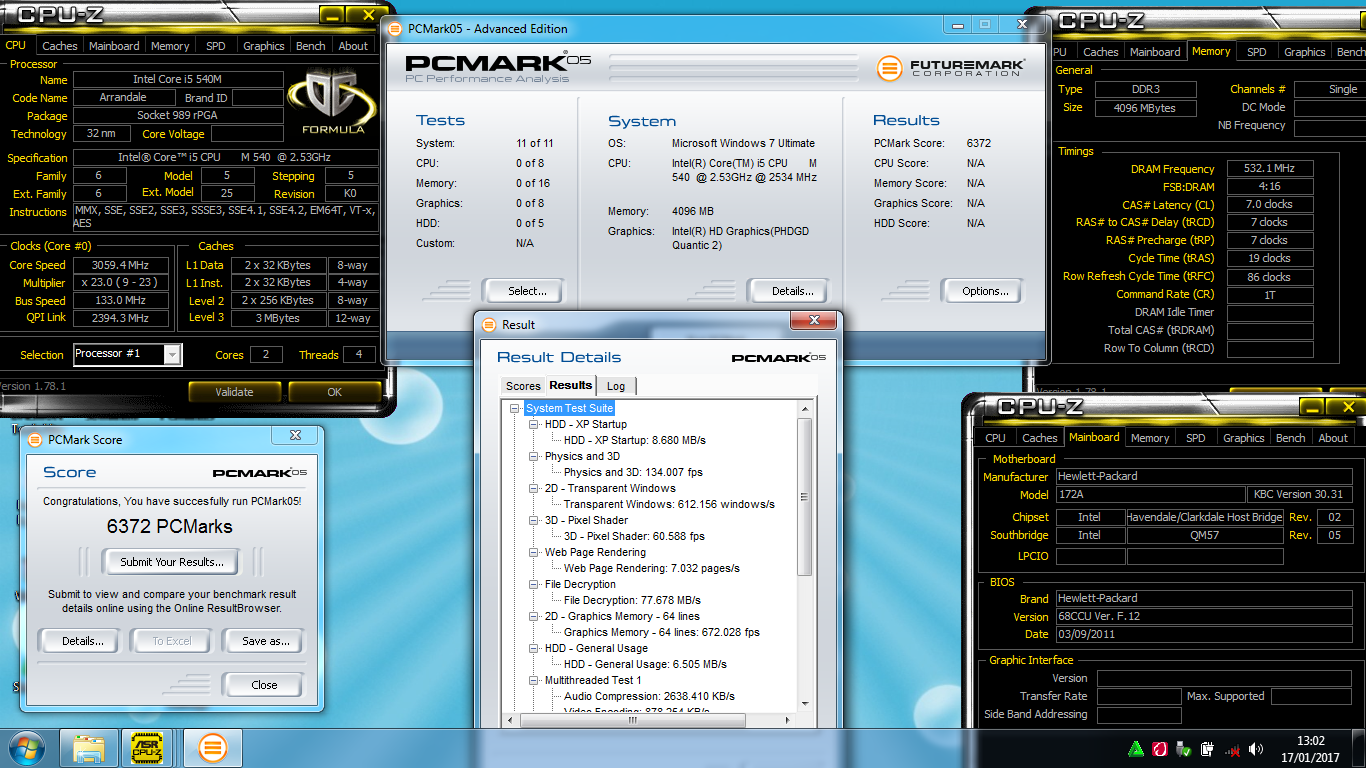1366x768 pixels.
Task: Collapse the 2D - Transparent Windows node
Action: click(535, 488)
